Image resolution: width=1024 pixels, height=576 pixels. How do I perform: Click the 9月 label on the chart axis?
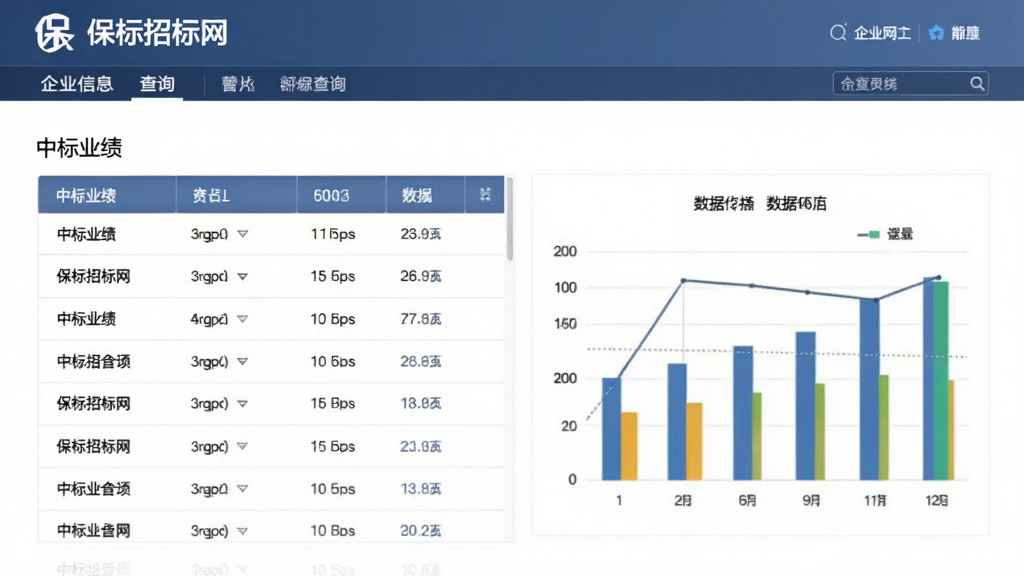(x=811, y=500)
